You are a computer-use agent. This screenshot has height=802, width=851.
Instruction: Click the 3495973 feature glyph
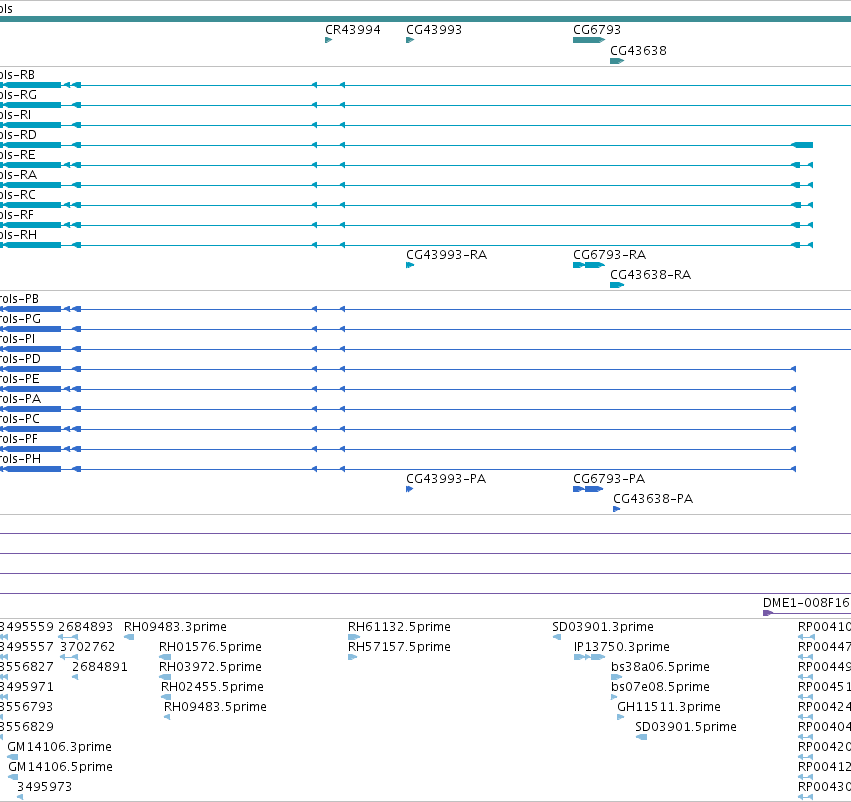pos(20,797)
